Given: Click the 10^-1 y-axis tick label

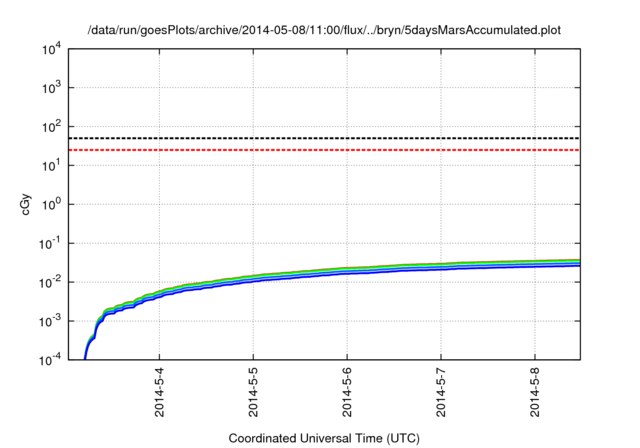Looking at the screenshot, I should pos(50,243).
